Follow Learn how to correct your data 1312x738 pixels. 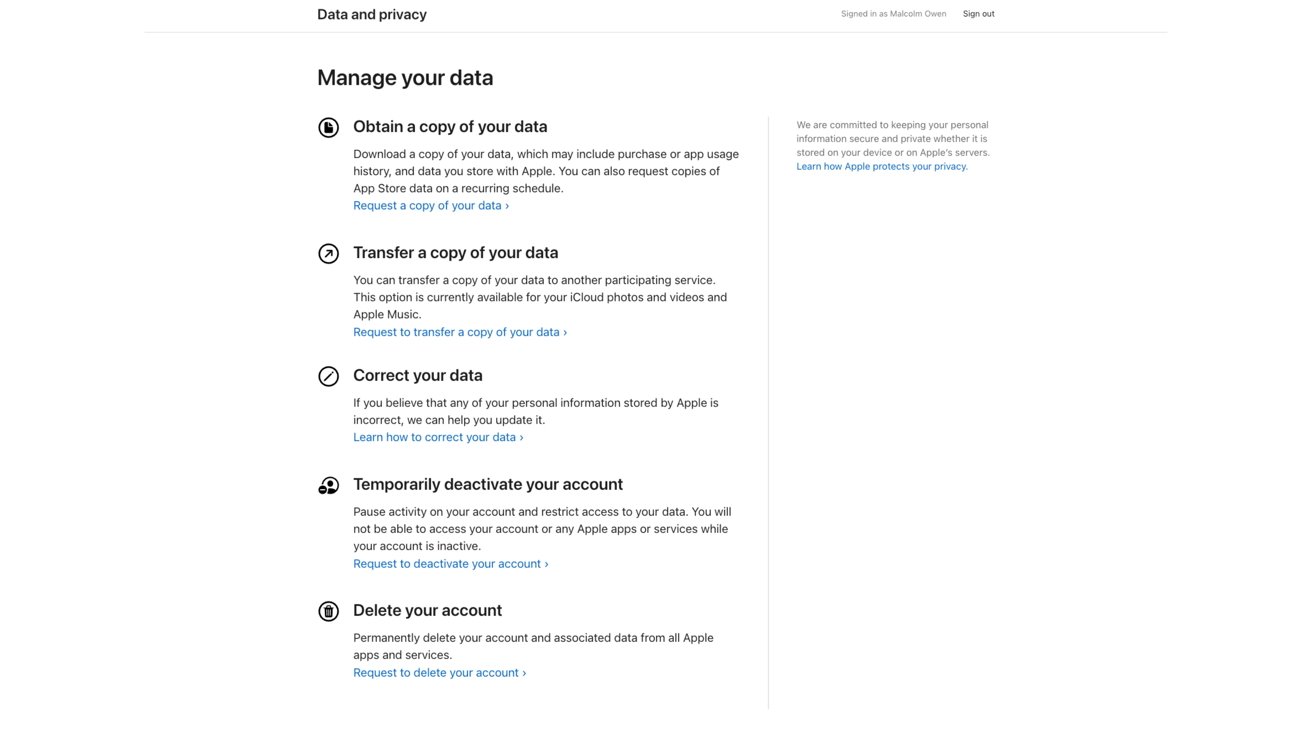click(438, 437)
